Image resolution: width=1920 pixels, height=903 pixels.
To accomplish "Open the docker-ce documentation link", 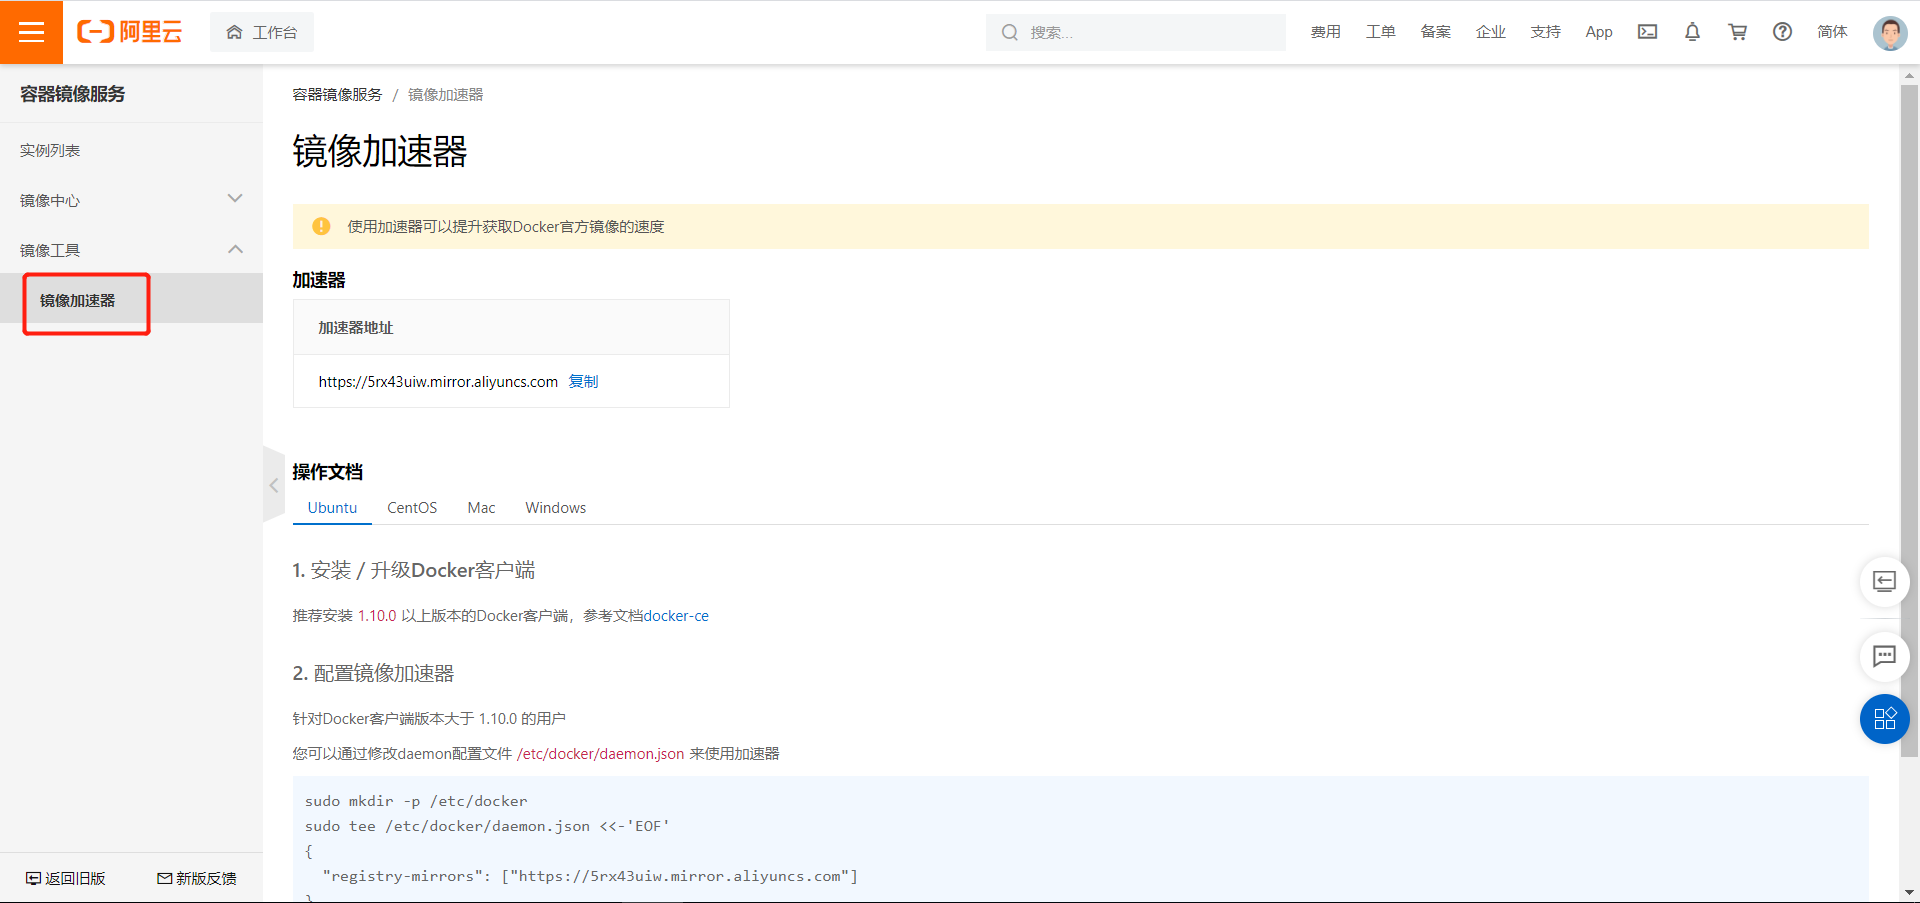I will (676, 616).
